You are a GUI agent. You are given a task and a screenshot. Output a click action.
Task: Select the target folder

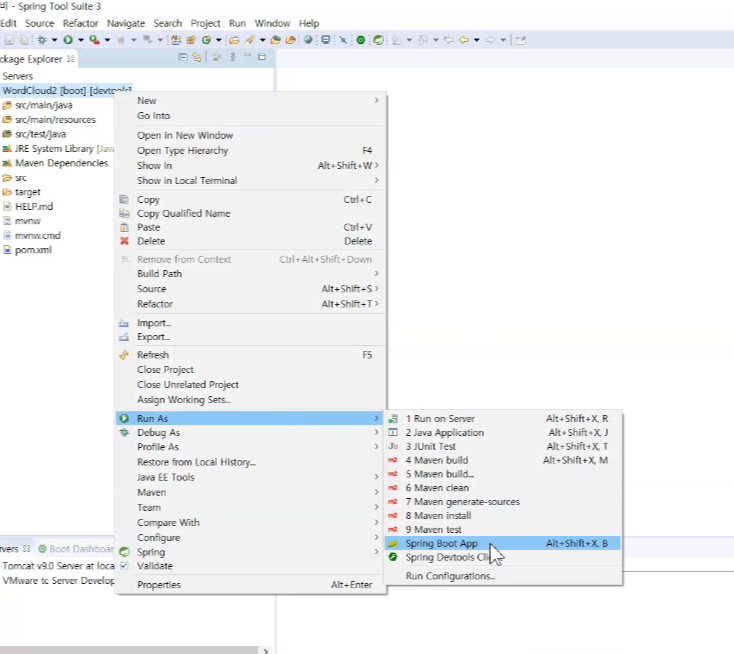point(28,192)
